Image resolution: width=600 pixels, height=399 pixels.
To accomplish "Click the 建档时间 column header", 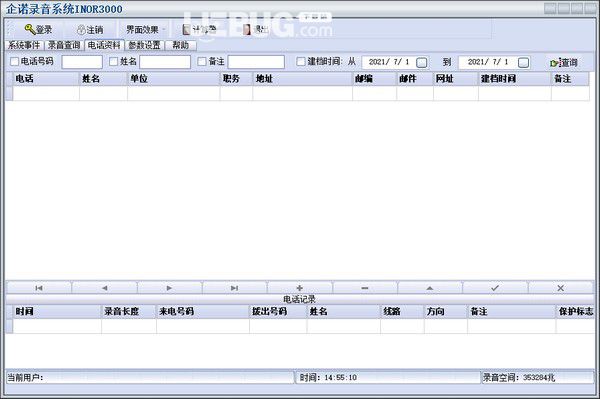I will pos(515,79).
